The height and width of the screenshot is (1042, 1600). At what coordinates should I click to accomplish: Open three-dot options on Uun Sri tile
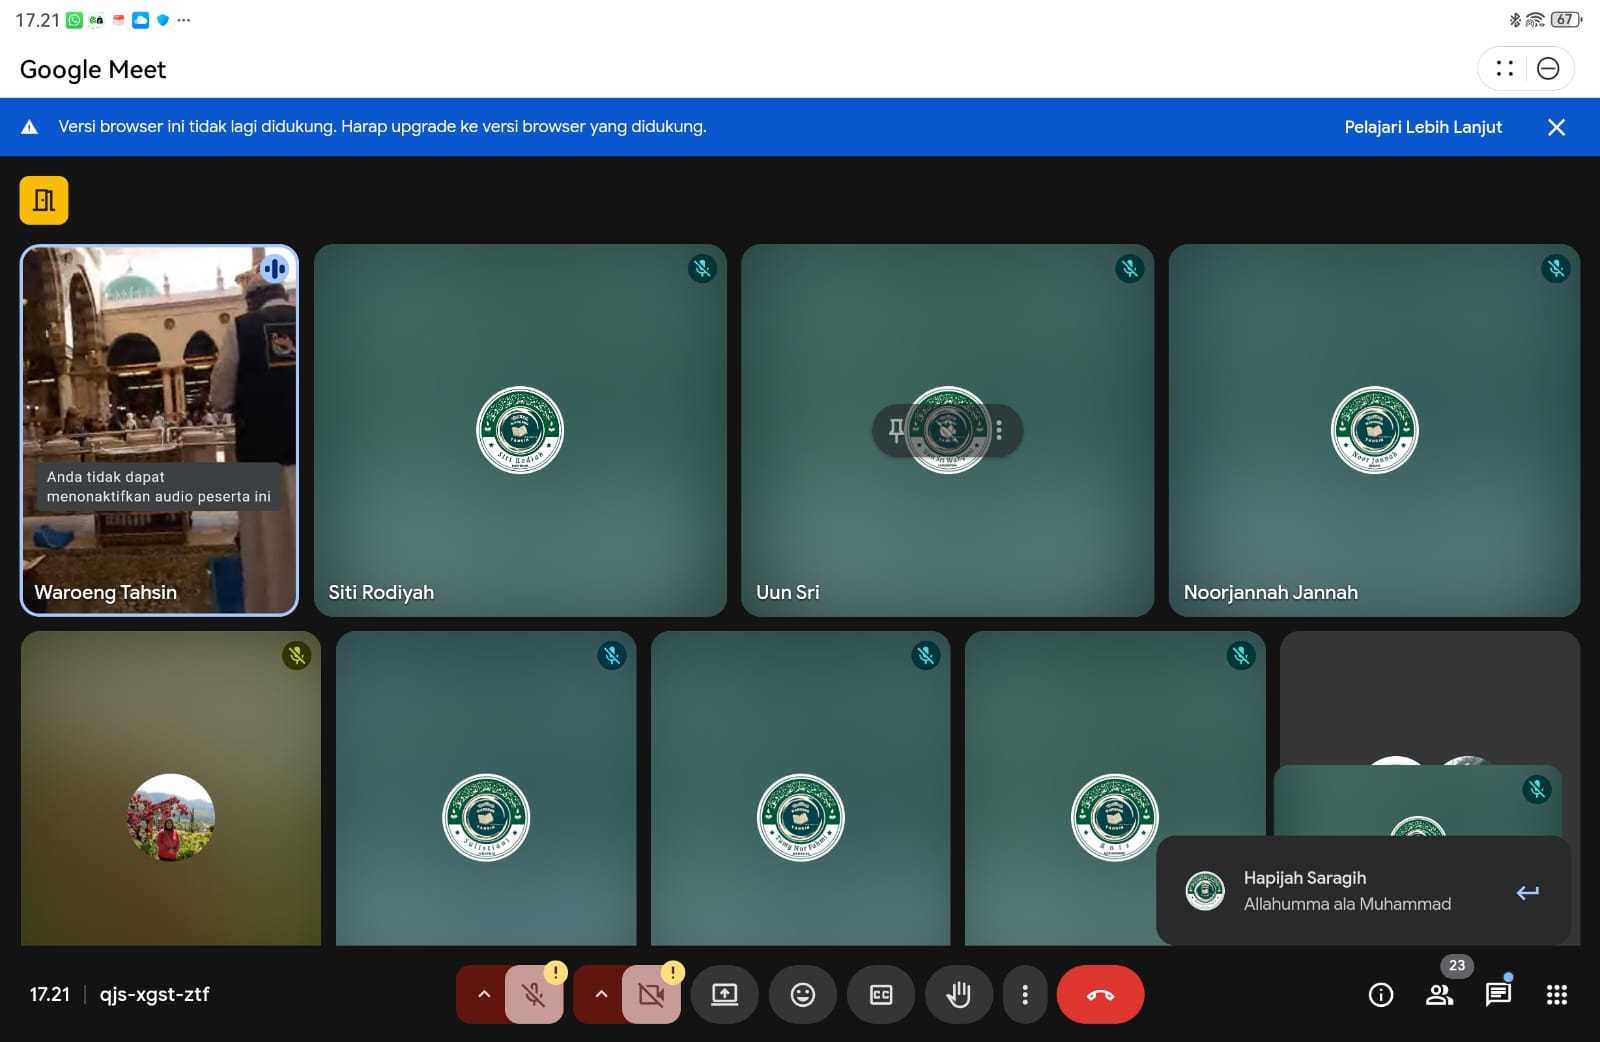pos(999,430)
